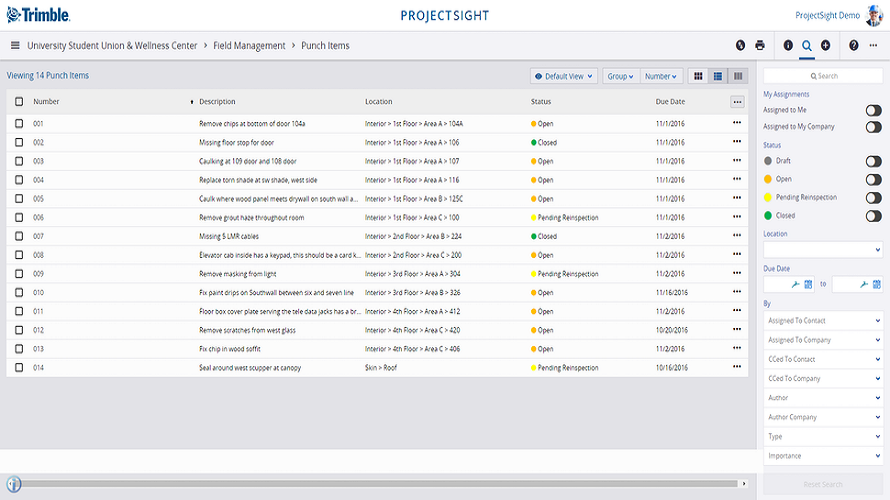Open row actions for item 006
This screenshot has width=890, height=500.
[x=737, y=216]
